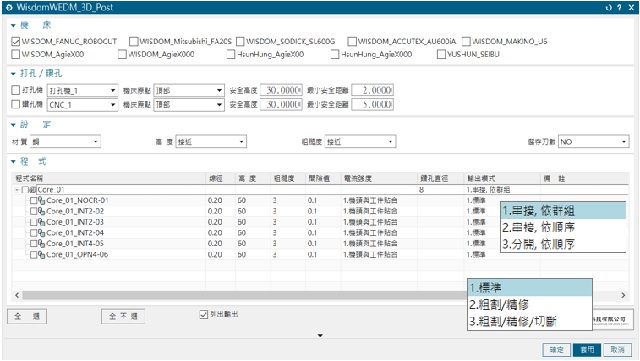Collapse the 程式 section
This screenshot has height=361, width=640.
point(13,162)
